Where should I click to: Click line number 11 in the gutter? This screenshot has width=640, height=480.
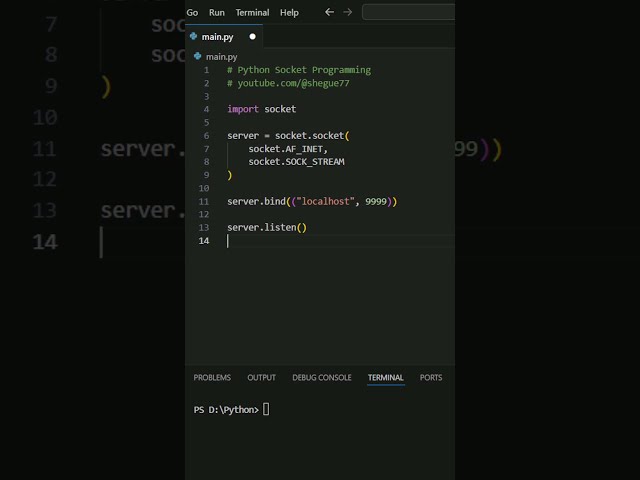pos(204,202)
